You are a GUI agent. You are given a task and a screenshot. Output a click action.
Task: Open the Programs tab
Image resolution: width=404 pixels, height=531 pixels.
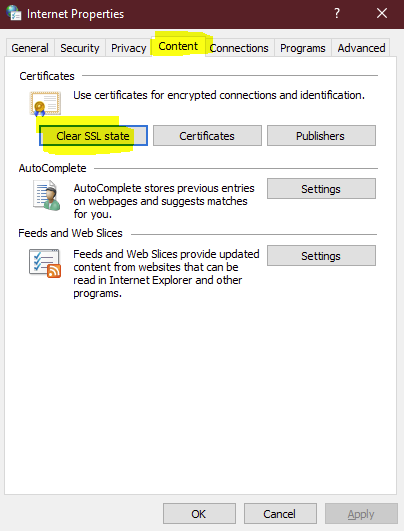pos(303,48)
